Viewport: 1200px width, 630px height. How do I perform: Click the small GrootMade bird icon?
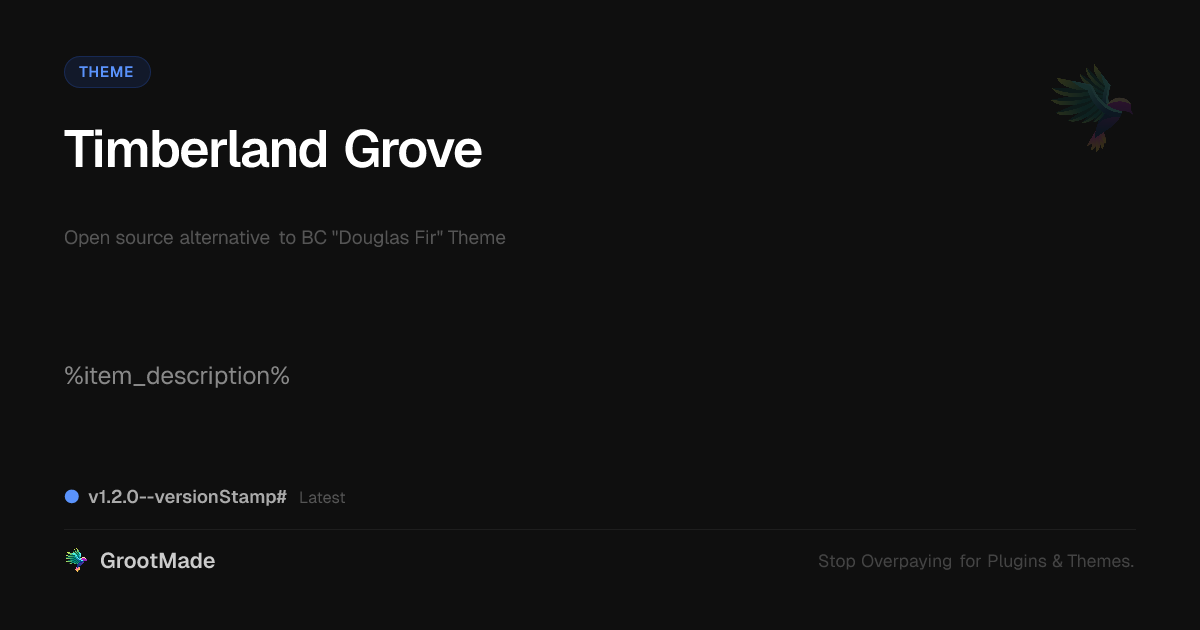[x=76, y=561]
